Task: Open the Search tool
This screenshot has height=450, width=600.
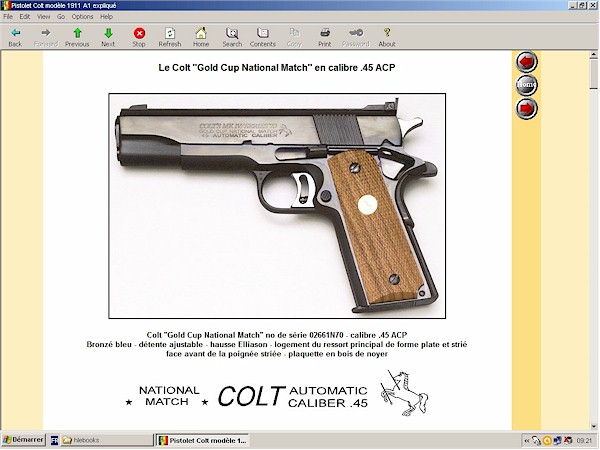Action: pyautogui.click(x=232, y=38)
